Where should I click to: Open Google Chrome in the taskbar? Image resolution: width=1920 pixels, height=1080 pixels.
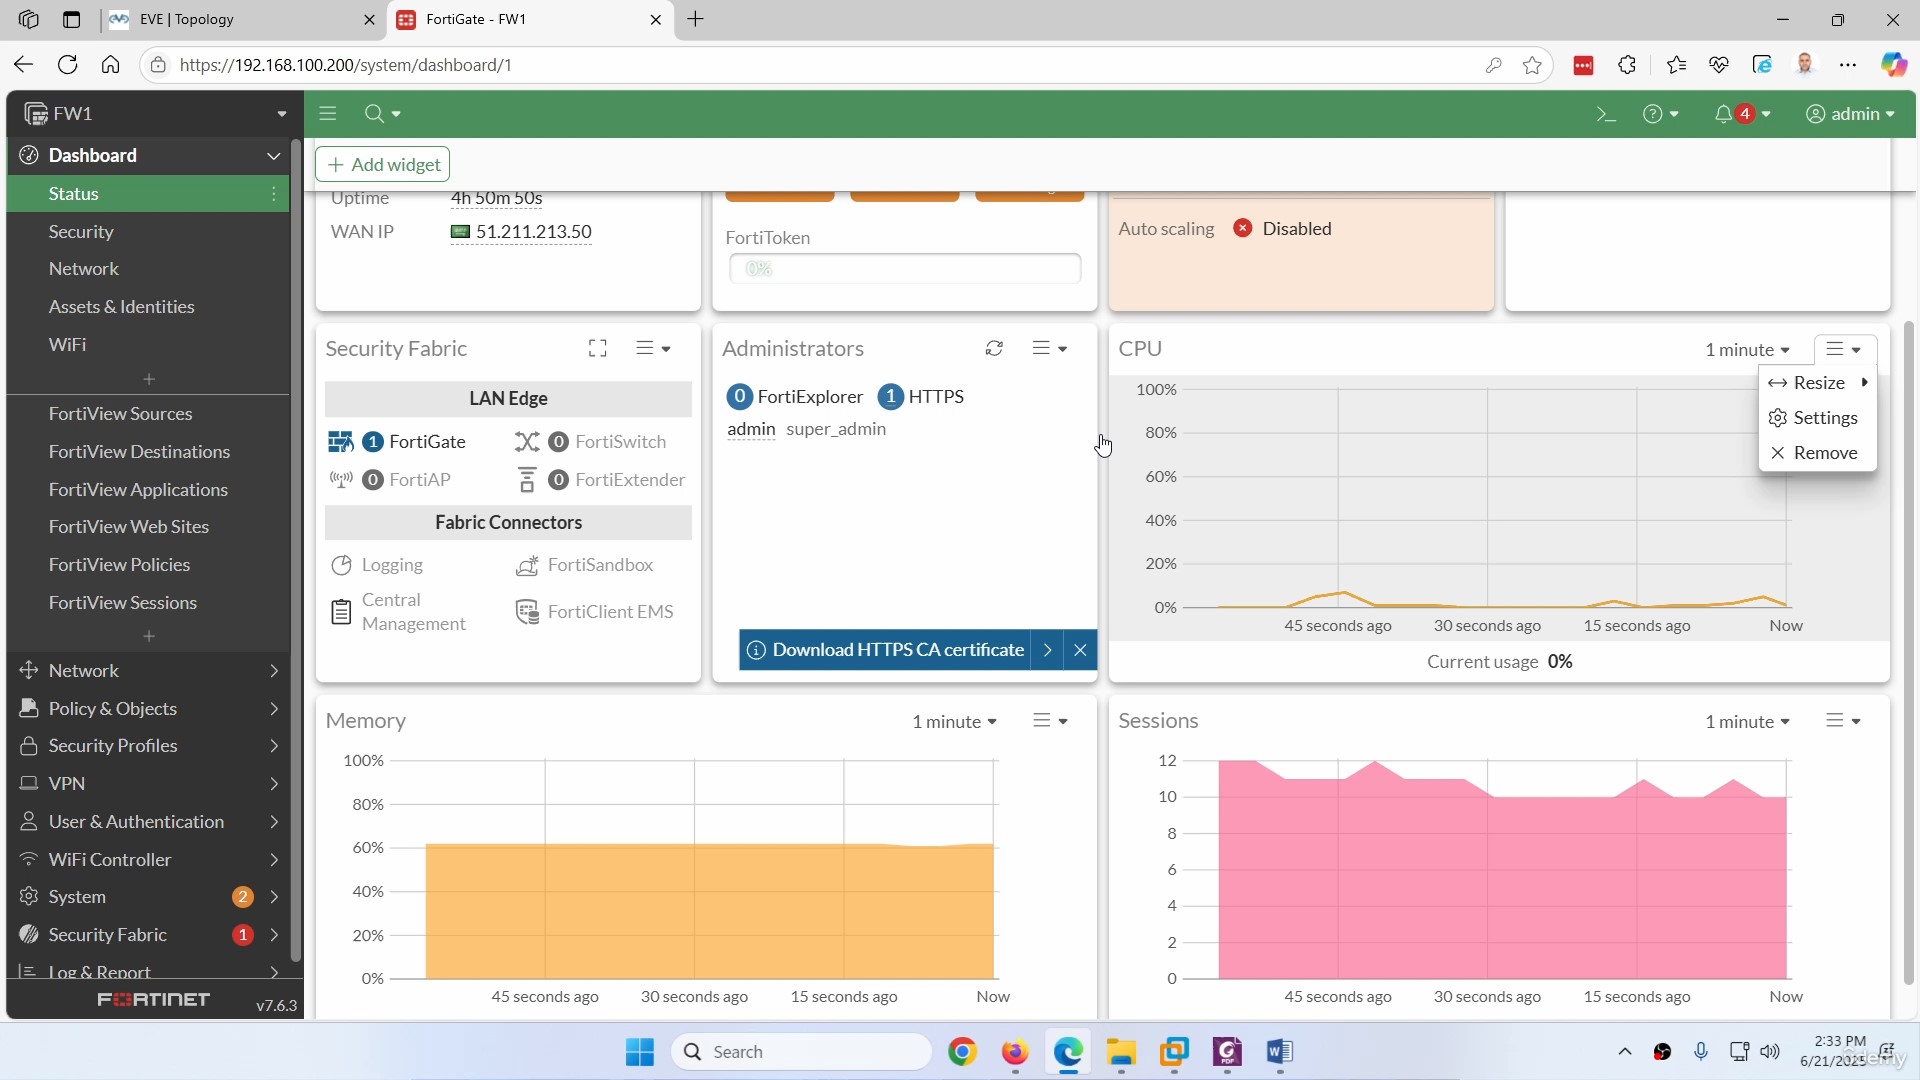[962, 1052]
